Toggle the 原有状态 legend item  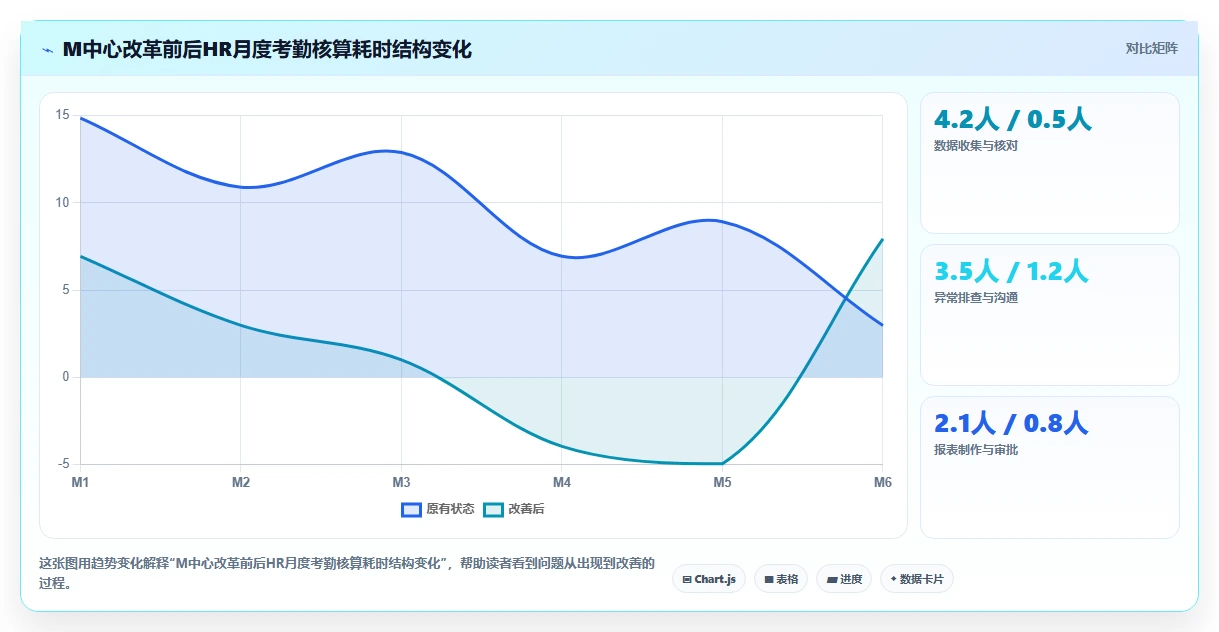[x=438, y=509]
